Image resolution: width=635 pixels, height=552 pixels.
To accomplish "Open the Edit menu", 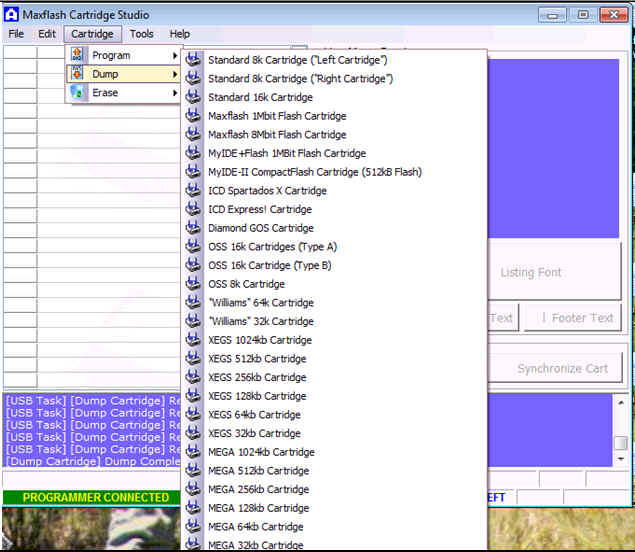I will 47,34.
